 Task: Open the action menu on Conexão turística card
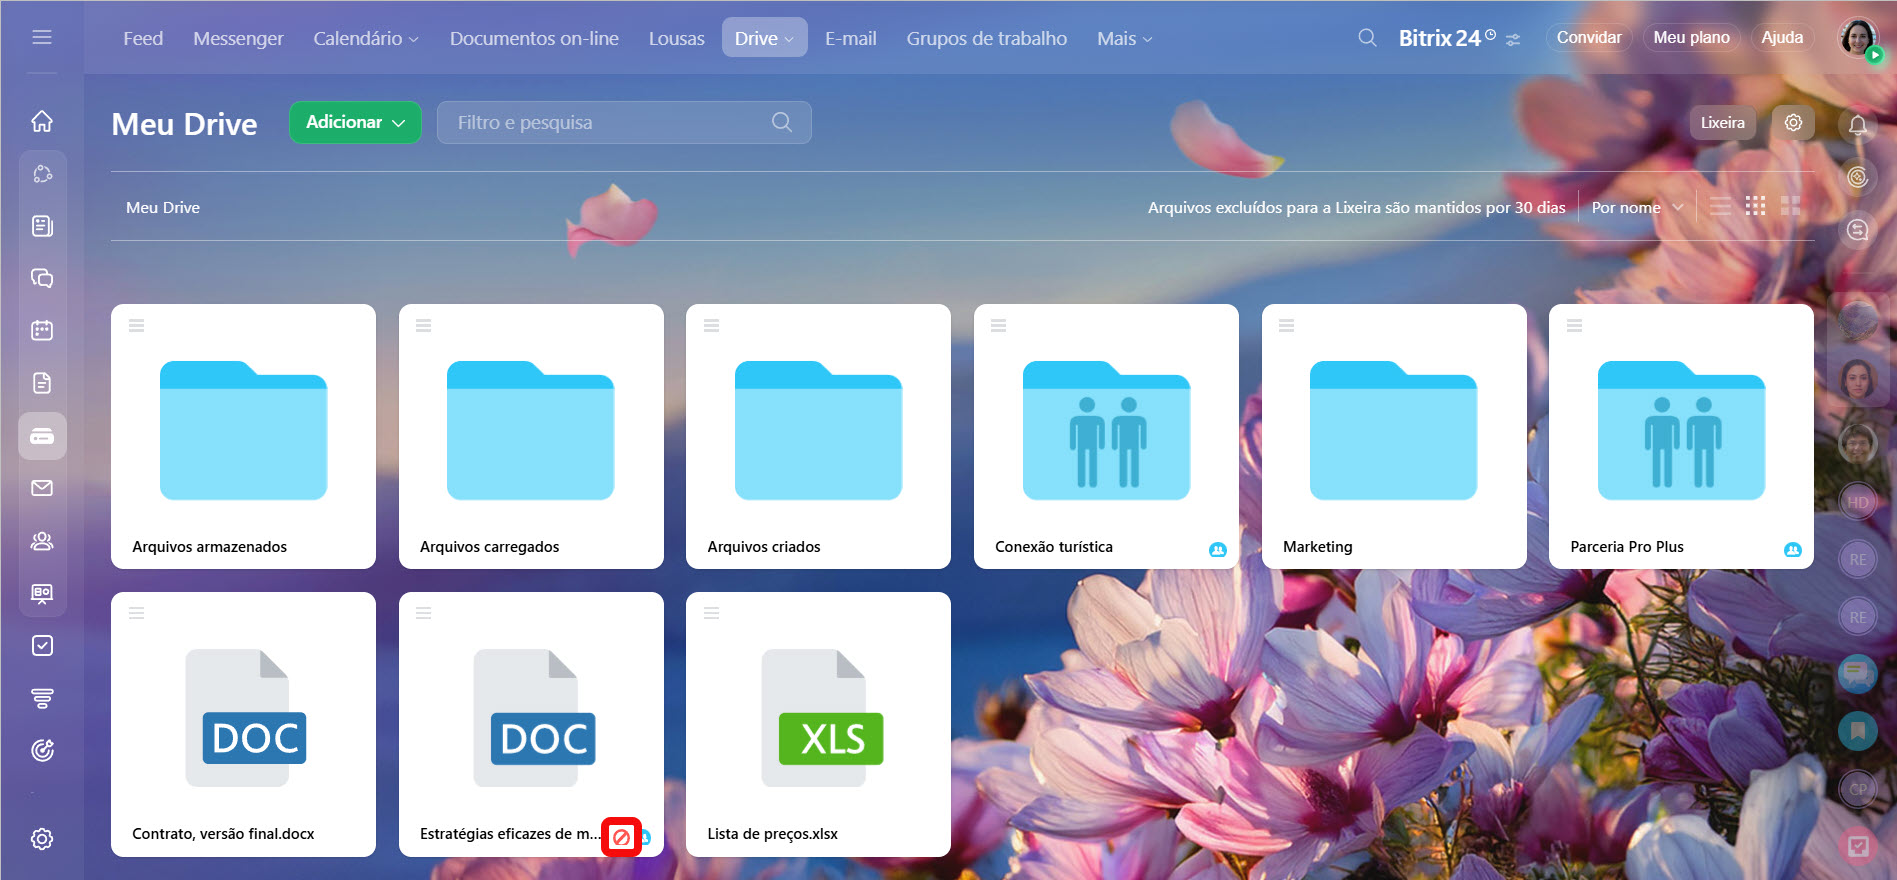click(998, 325)
